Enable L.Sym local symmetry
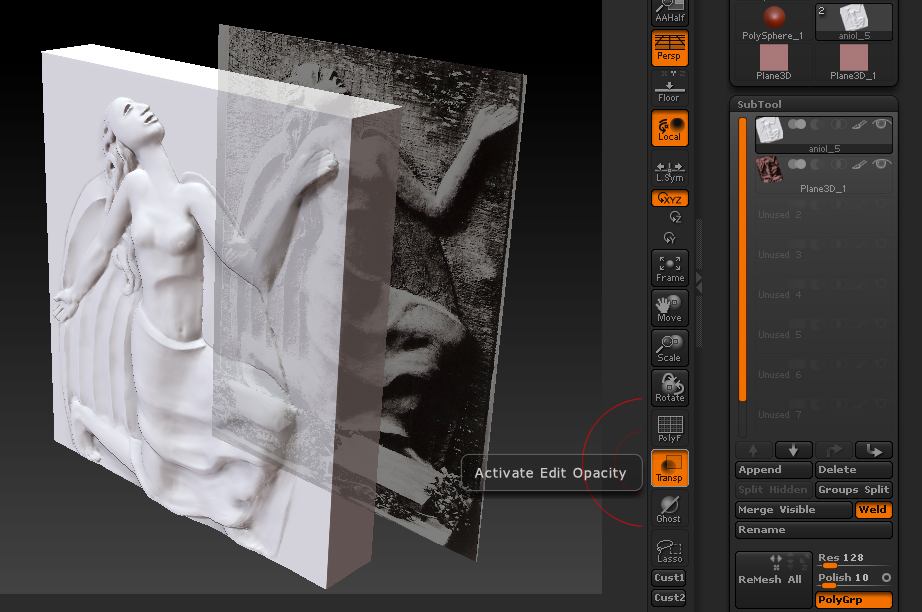The width and height of the screenshot is (922, 612). pos(669,171)
